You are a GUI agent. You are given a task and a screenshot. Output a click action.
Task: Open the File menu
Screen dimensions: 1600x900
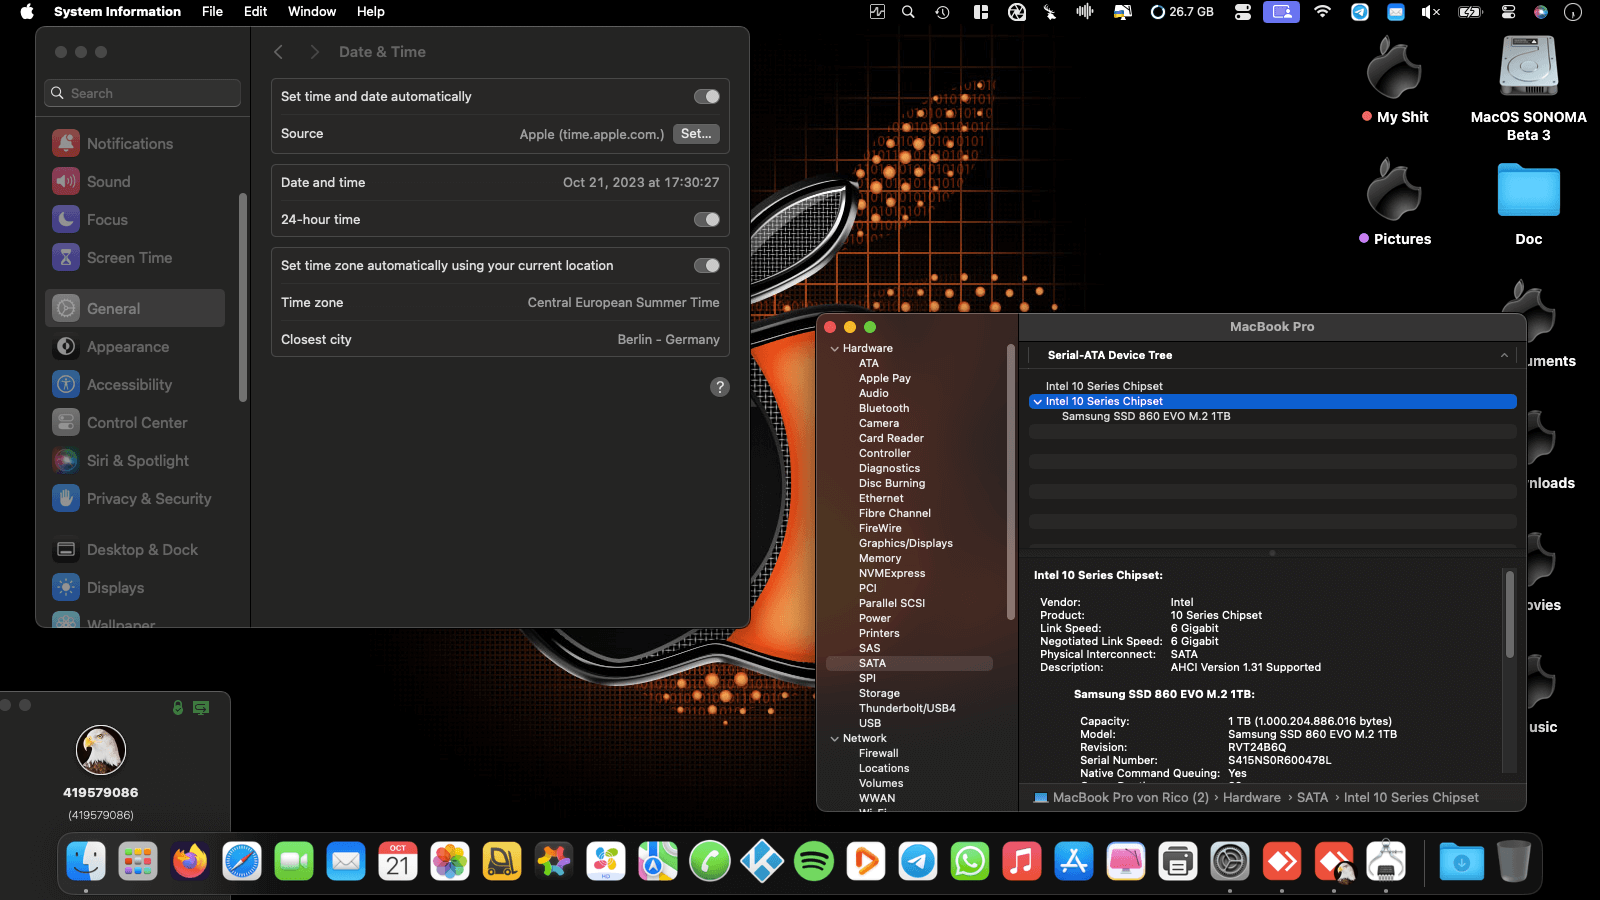click(212, 12)
